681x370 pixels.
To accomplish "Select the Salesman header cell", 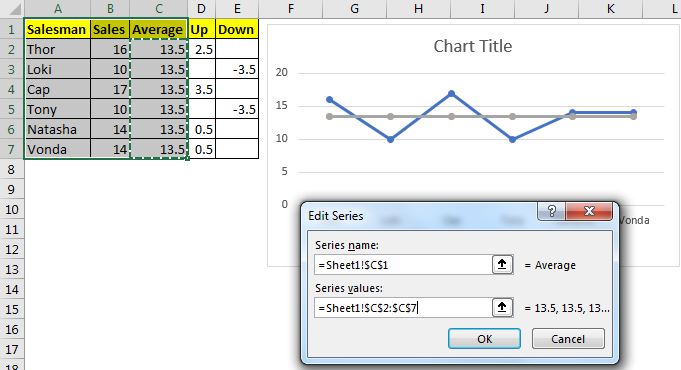I will (x=57, y=30).
